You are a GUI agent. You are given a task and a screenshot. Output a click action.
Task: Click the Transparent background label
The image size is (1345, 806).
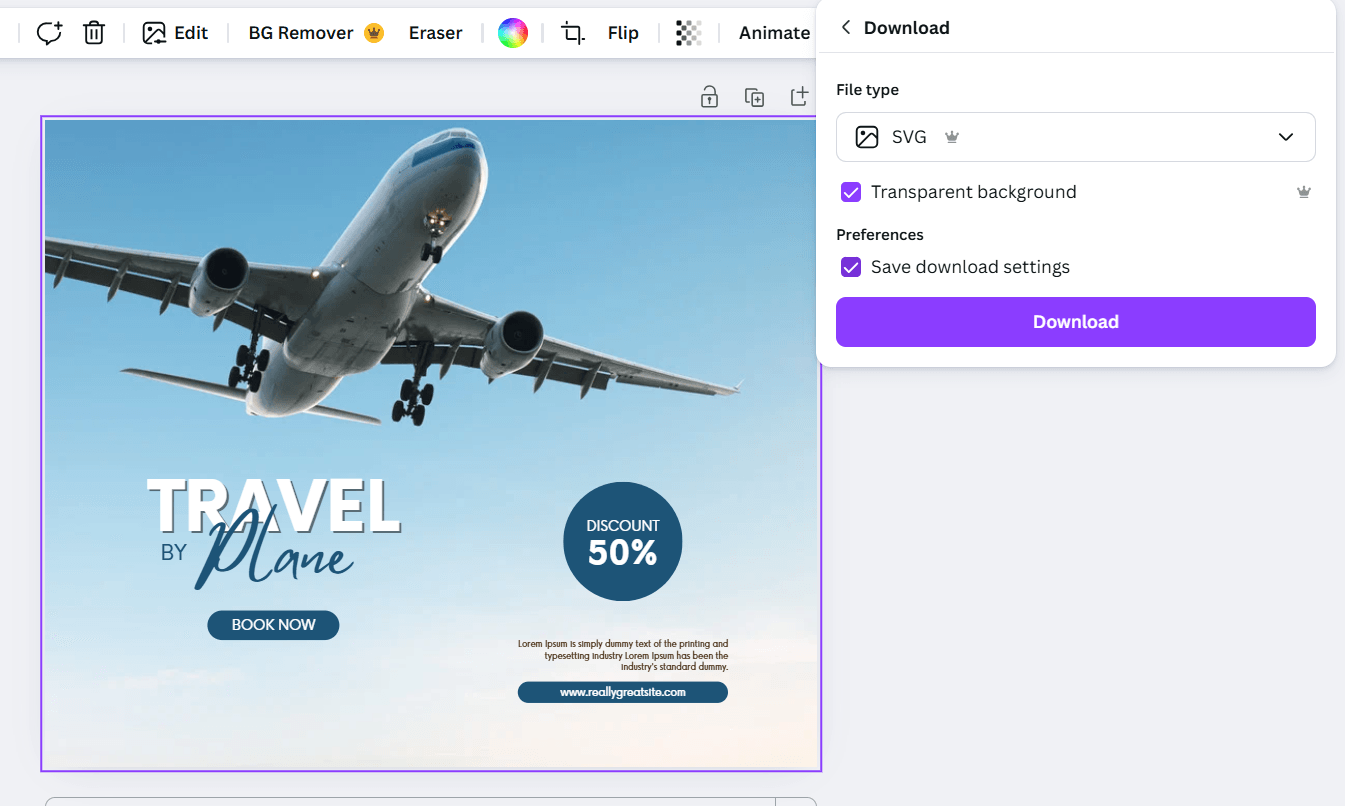pyautogui.click(x=974, y=192)
